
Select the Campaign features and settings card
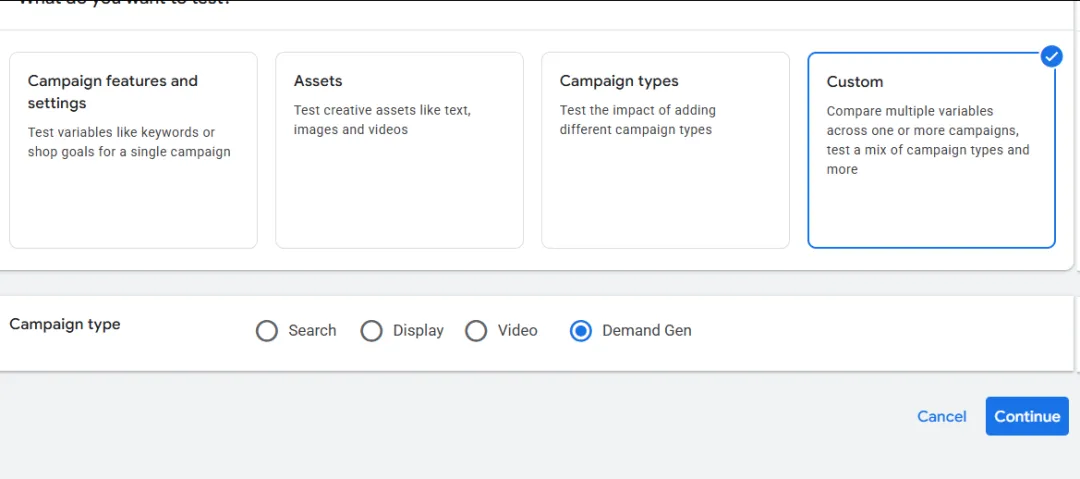click(x=133, y=150)
